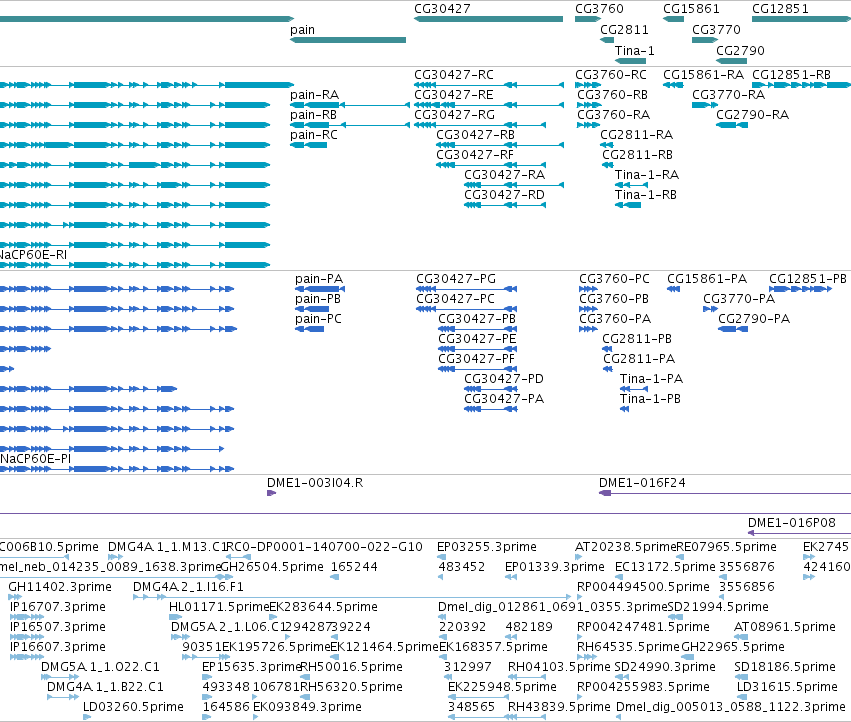Click the DMG4A.2_1.I16.F1 feature label
The image size is (851, 722).
pyautogui.click(x=188, y=587)
